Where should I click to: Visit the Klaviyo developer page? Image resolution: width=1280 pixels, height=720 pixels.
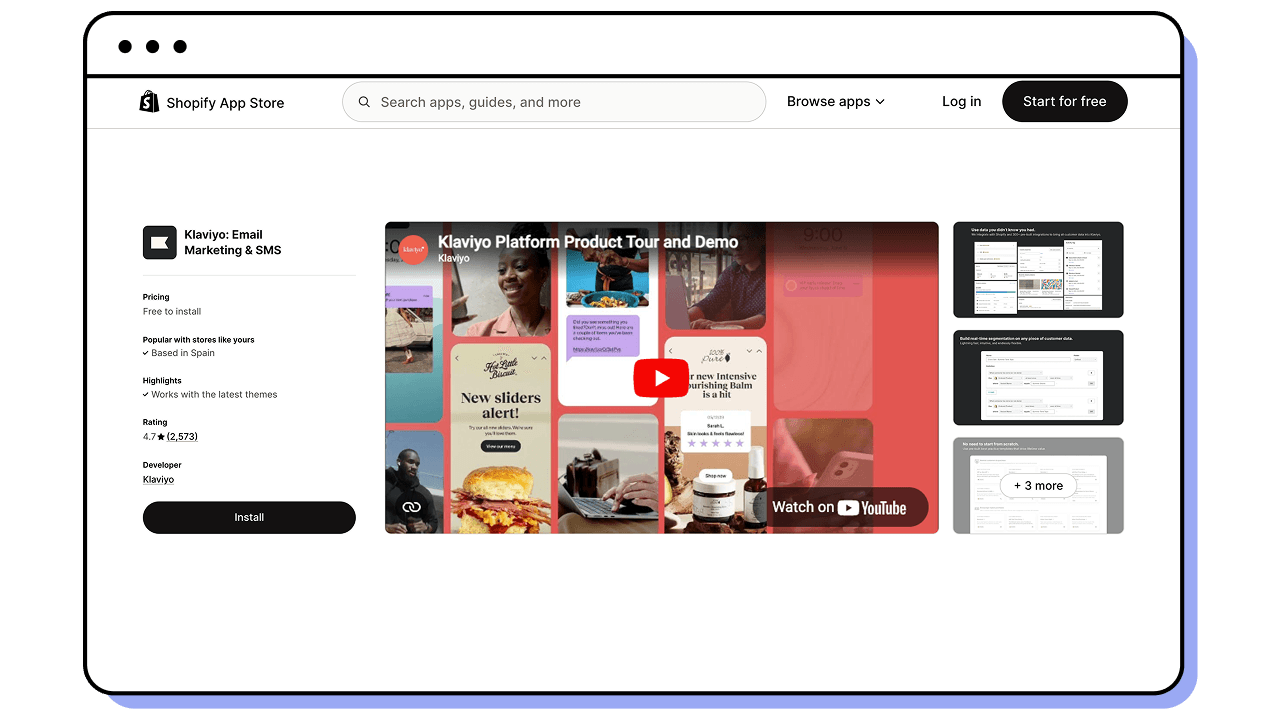click(158, 479)
